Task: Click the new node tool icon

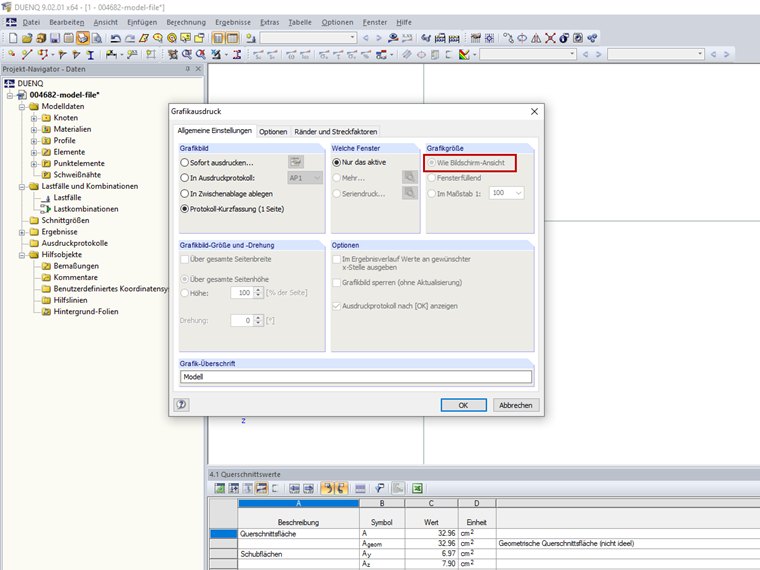Action: pos(12,54)
